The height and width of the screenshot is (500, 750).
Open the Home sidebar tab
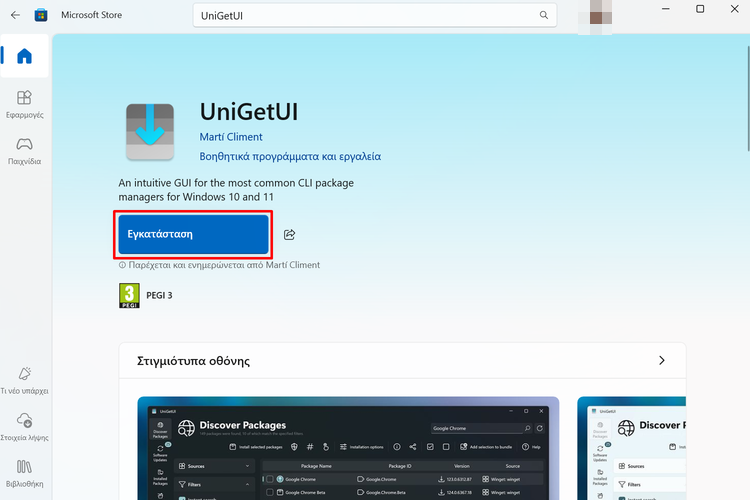(24, 56)
